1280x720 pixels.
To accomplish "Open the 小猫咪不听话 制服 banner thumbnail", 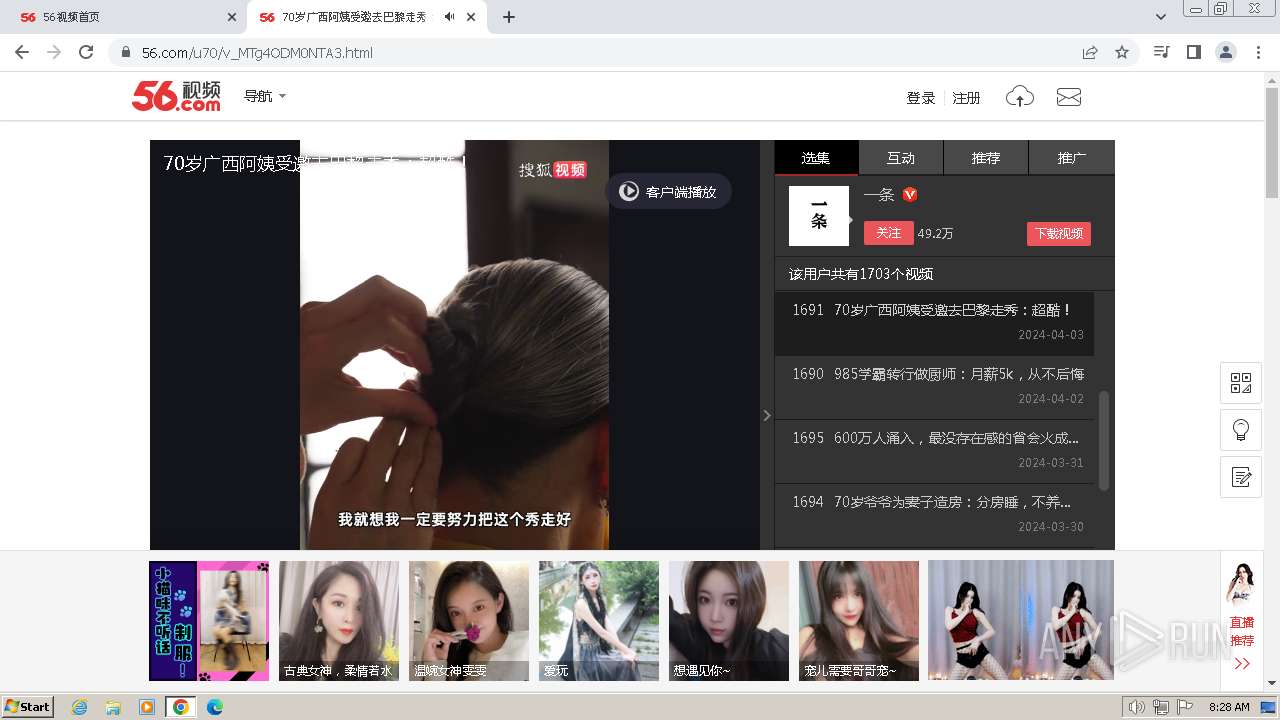I will [209, 620].
